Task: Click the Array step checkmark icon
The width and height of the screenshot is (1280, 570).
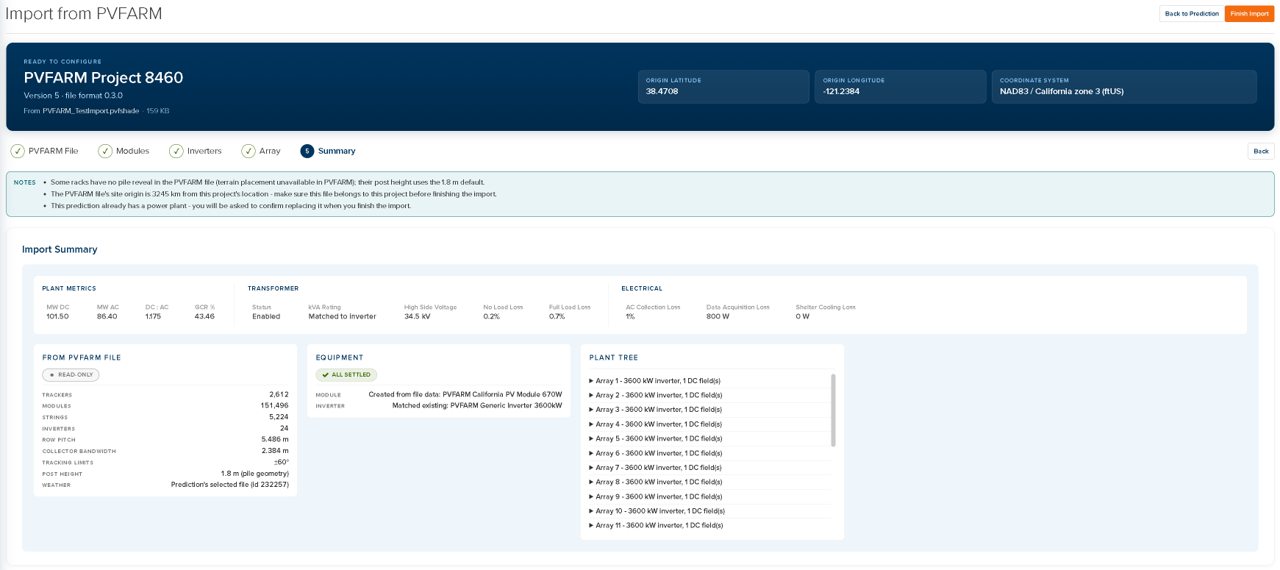Action: coord(248,151)
